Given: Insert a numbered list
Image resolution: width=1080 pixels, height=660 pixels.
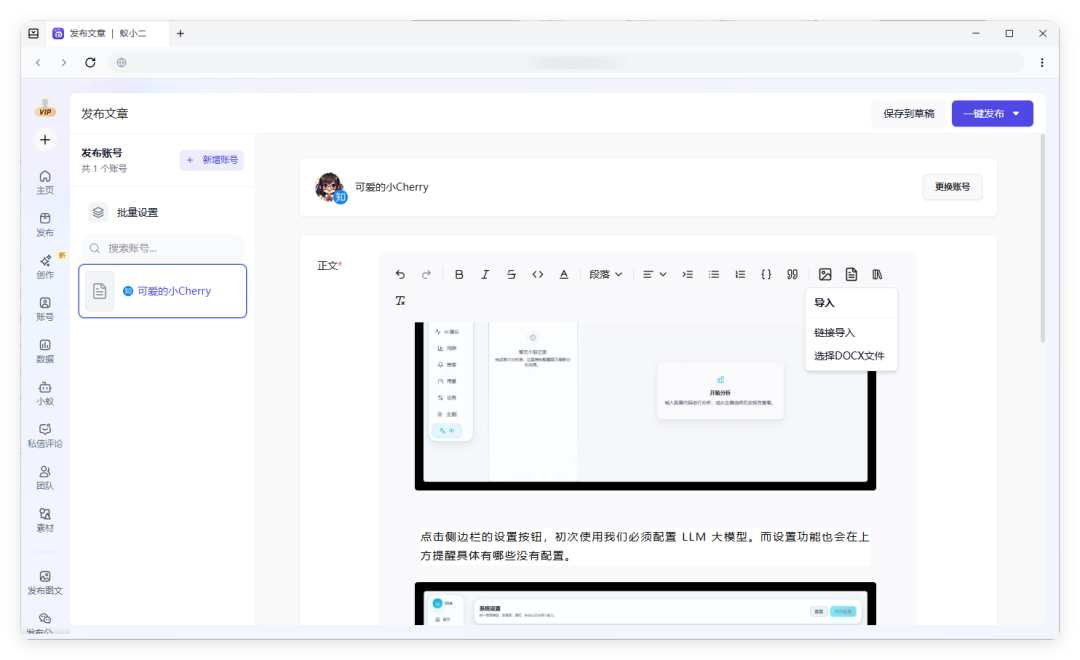Looking at the screenshot, I should [x=740, y=274].
